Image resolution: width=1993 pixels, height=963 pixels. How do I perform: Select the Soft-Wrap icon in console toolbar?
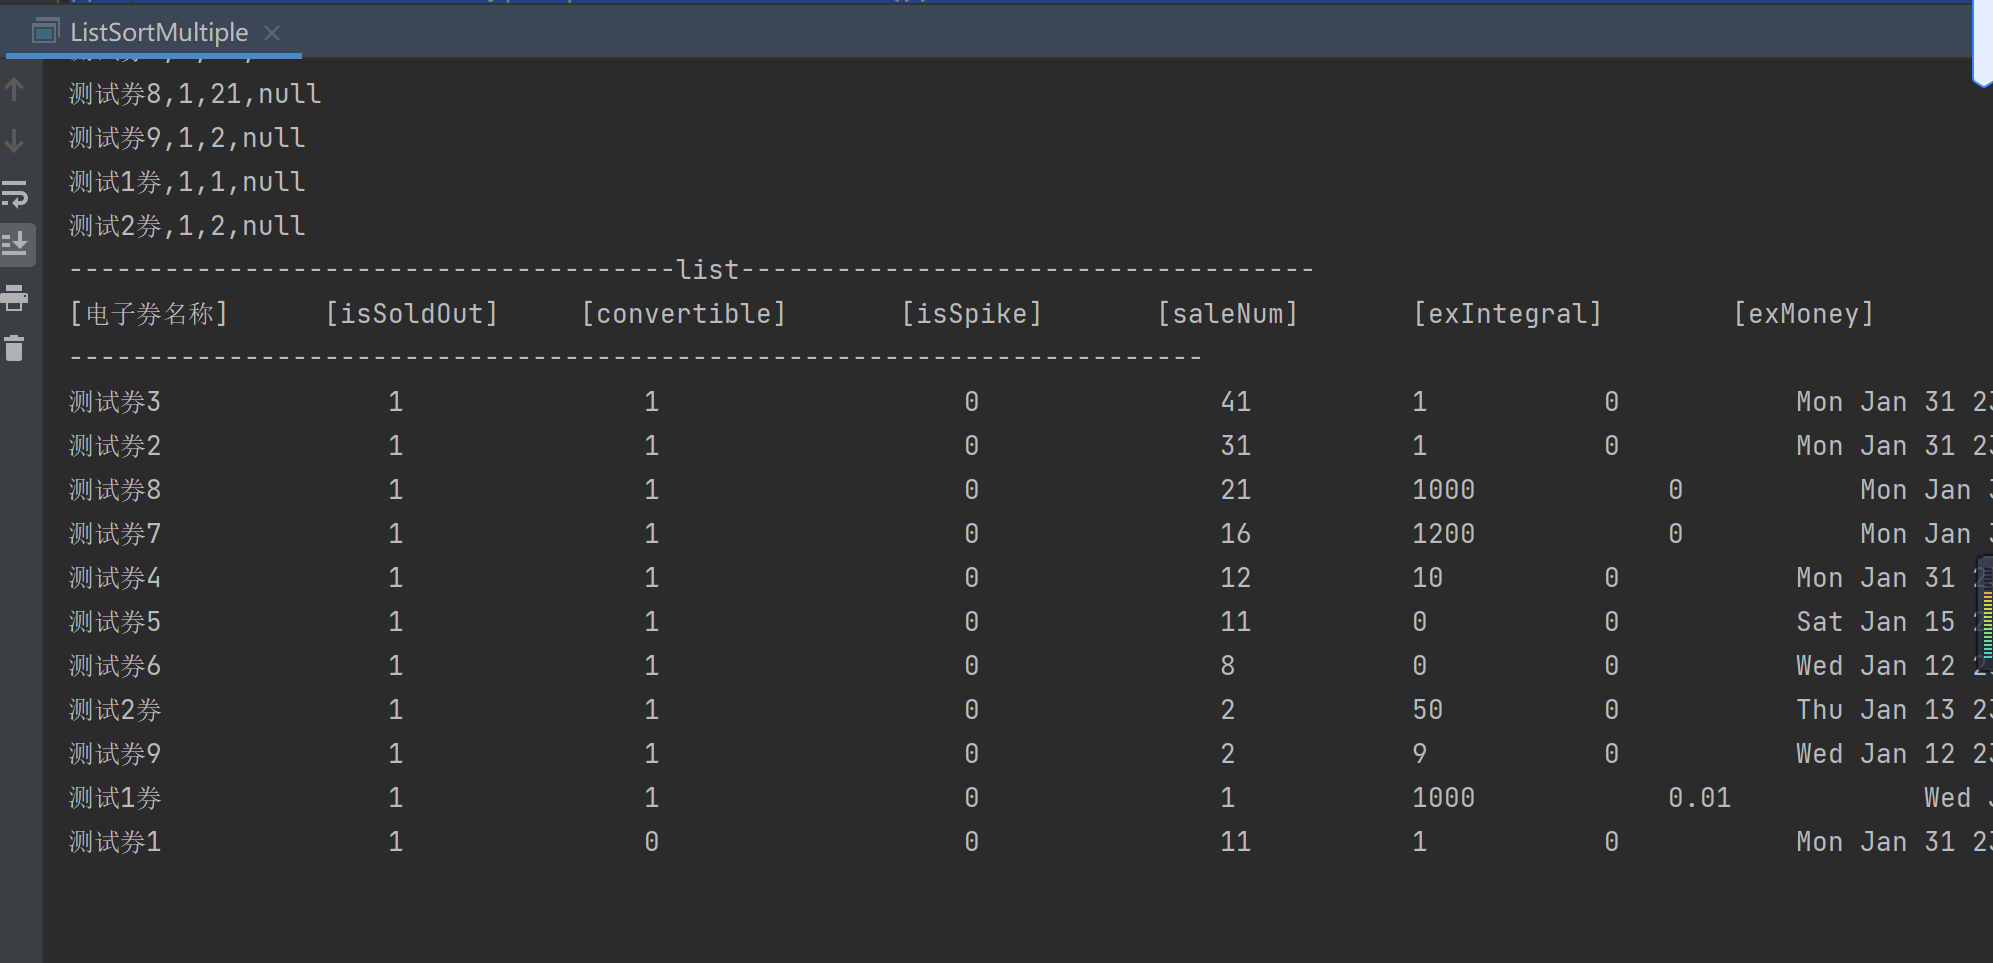click(15, 194)
